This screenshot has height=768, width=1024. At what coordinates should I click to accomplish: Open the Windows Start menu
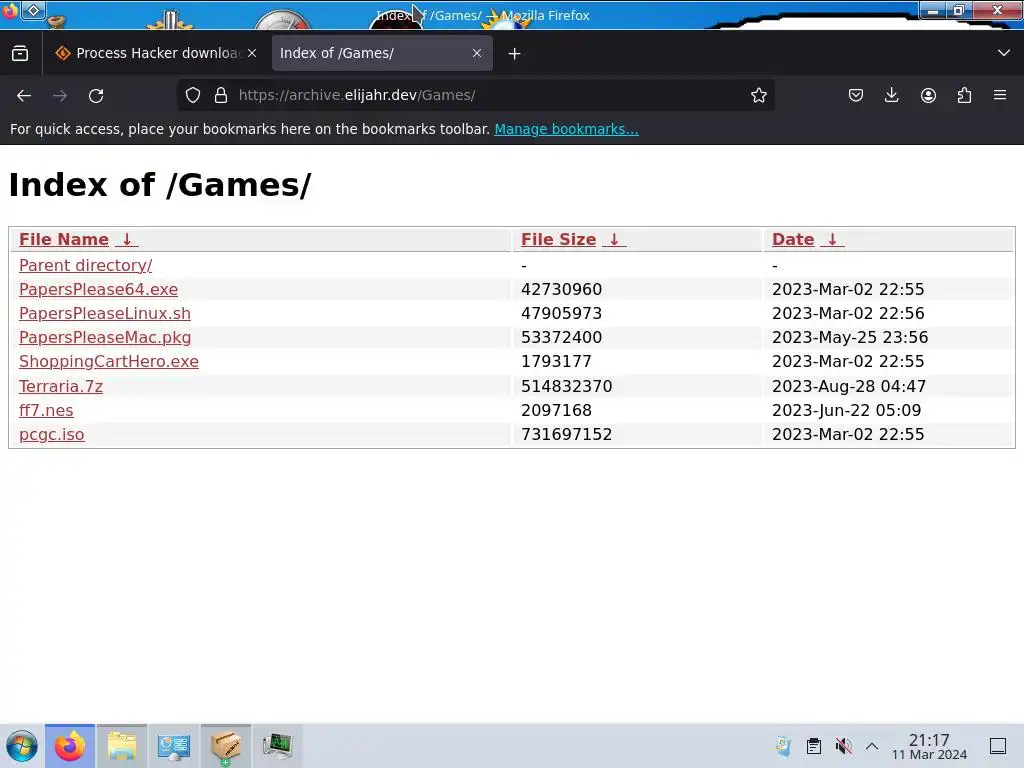coord(22,746)
